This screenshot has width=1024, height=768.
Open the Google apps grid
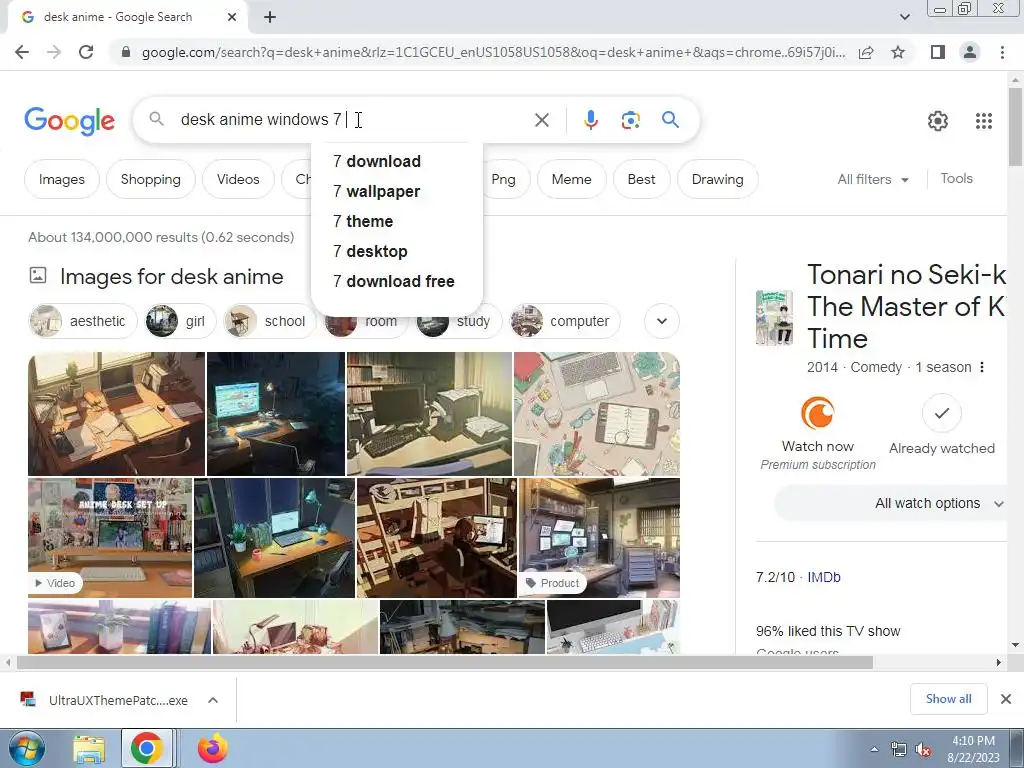point(984,121)
